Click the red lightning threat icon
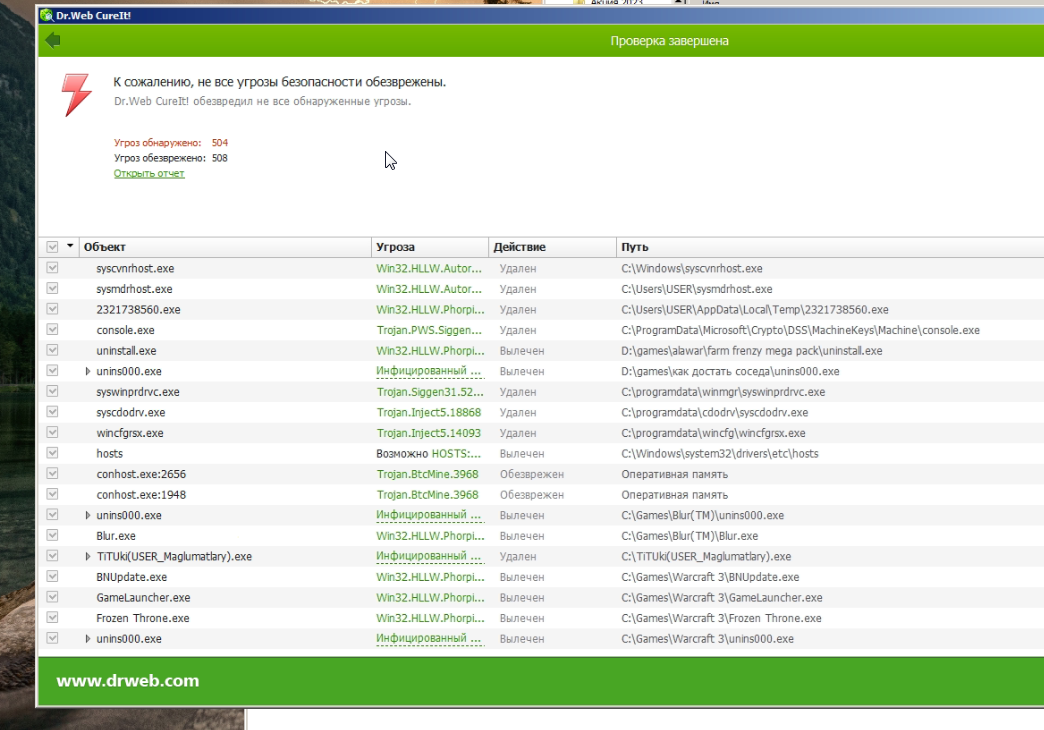The width and height of the screenshot is (1044, 730). 76,95
